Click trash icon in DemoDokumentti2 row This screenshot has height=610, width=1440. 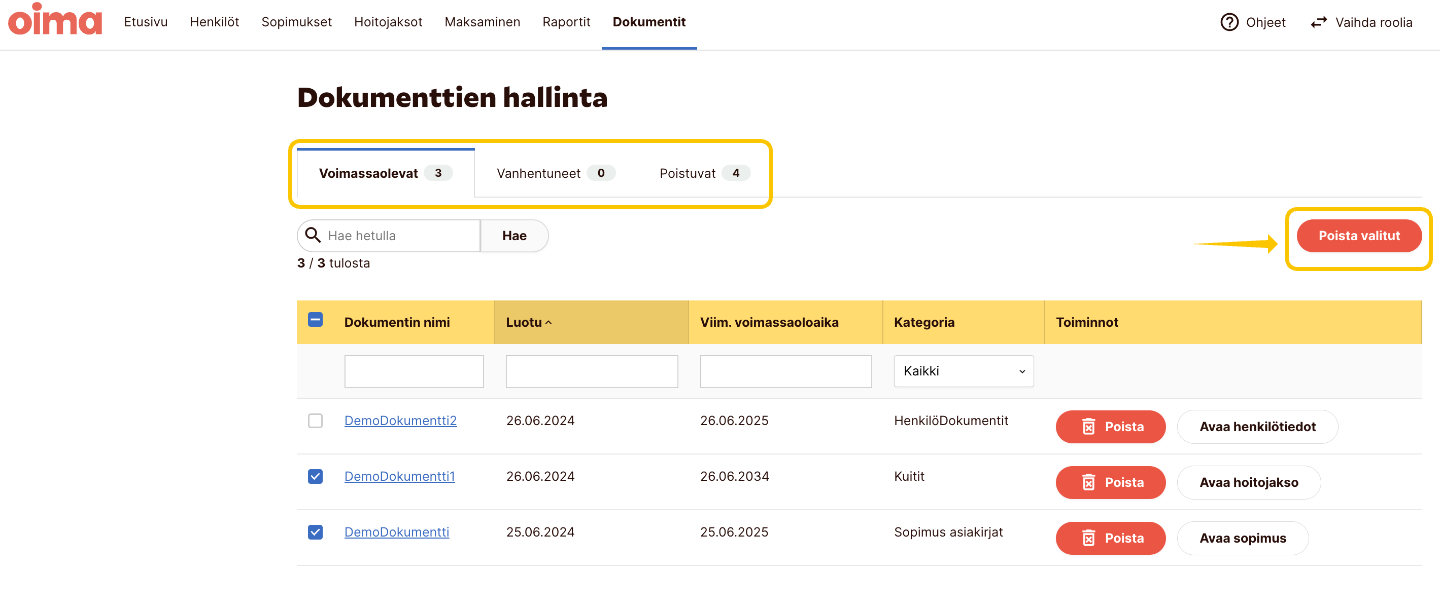[1089, 427]
